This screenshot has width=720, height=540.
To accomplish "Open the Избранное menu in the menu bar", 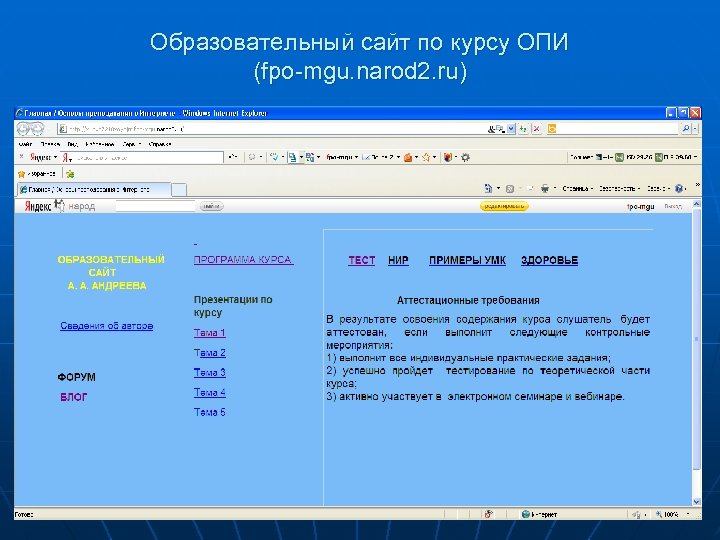I will click(x=100, y=144).
